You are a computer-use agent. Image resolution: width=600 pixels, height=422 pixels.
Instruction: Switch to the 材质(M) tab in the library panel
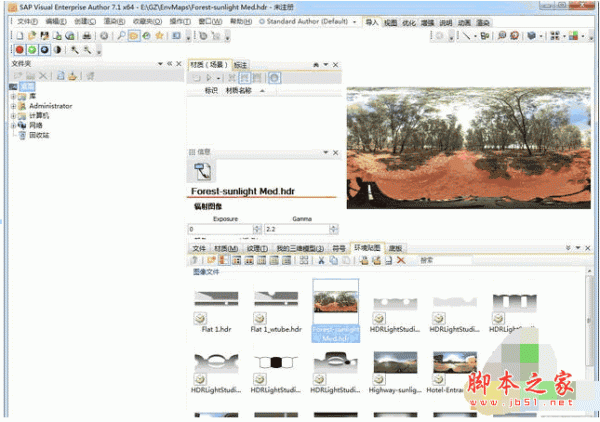(226, 249)
